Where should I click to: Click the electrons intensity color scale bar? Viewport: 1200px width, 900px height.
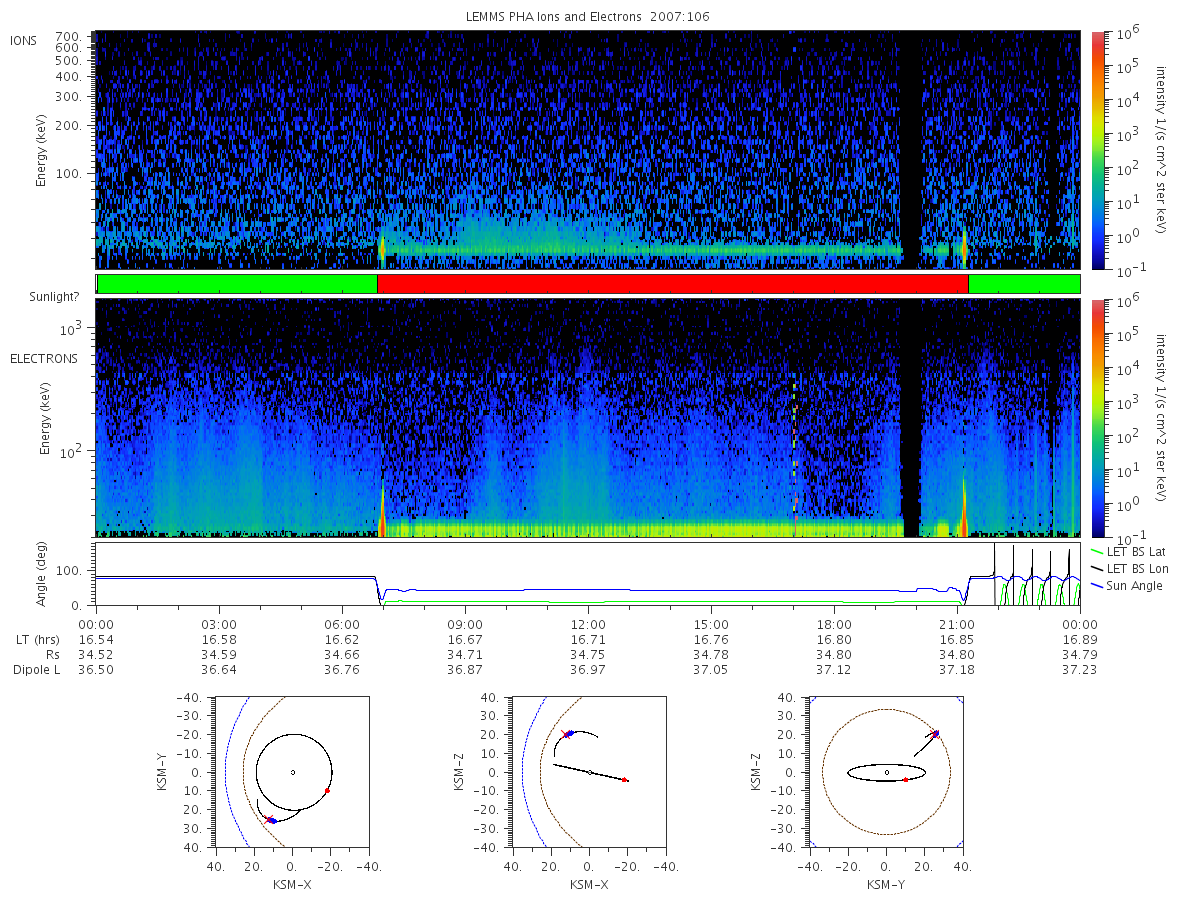1098,417
